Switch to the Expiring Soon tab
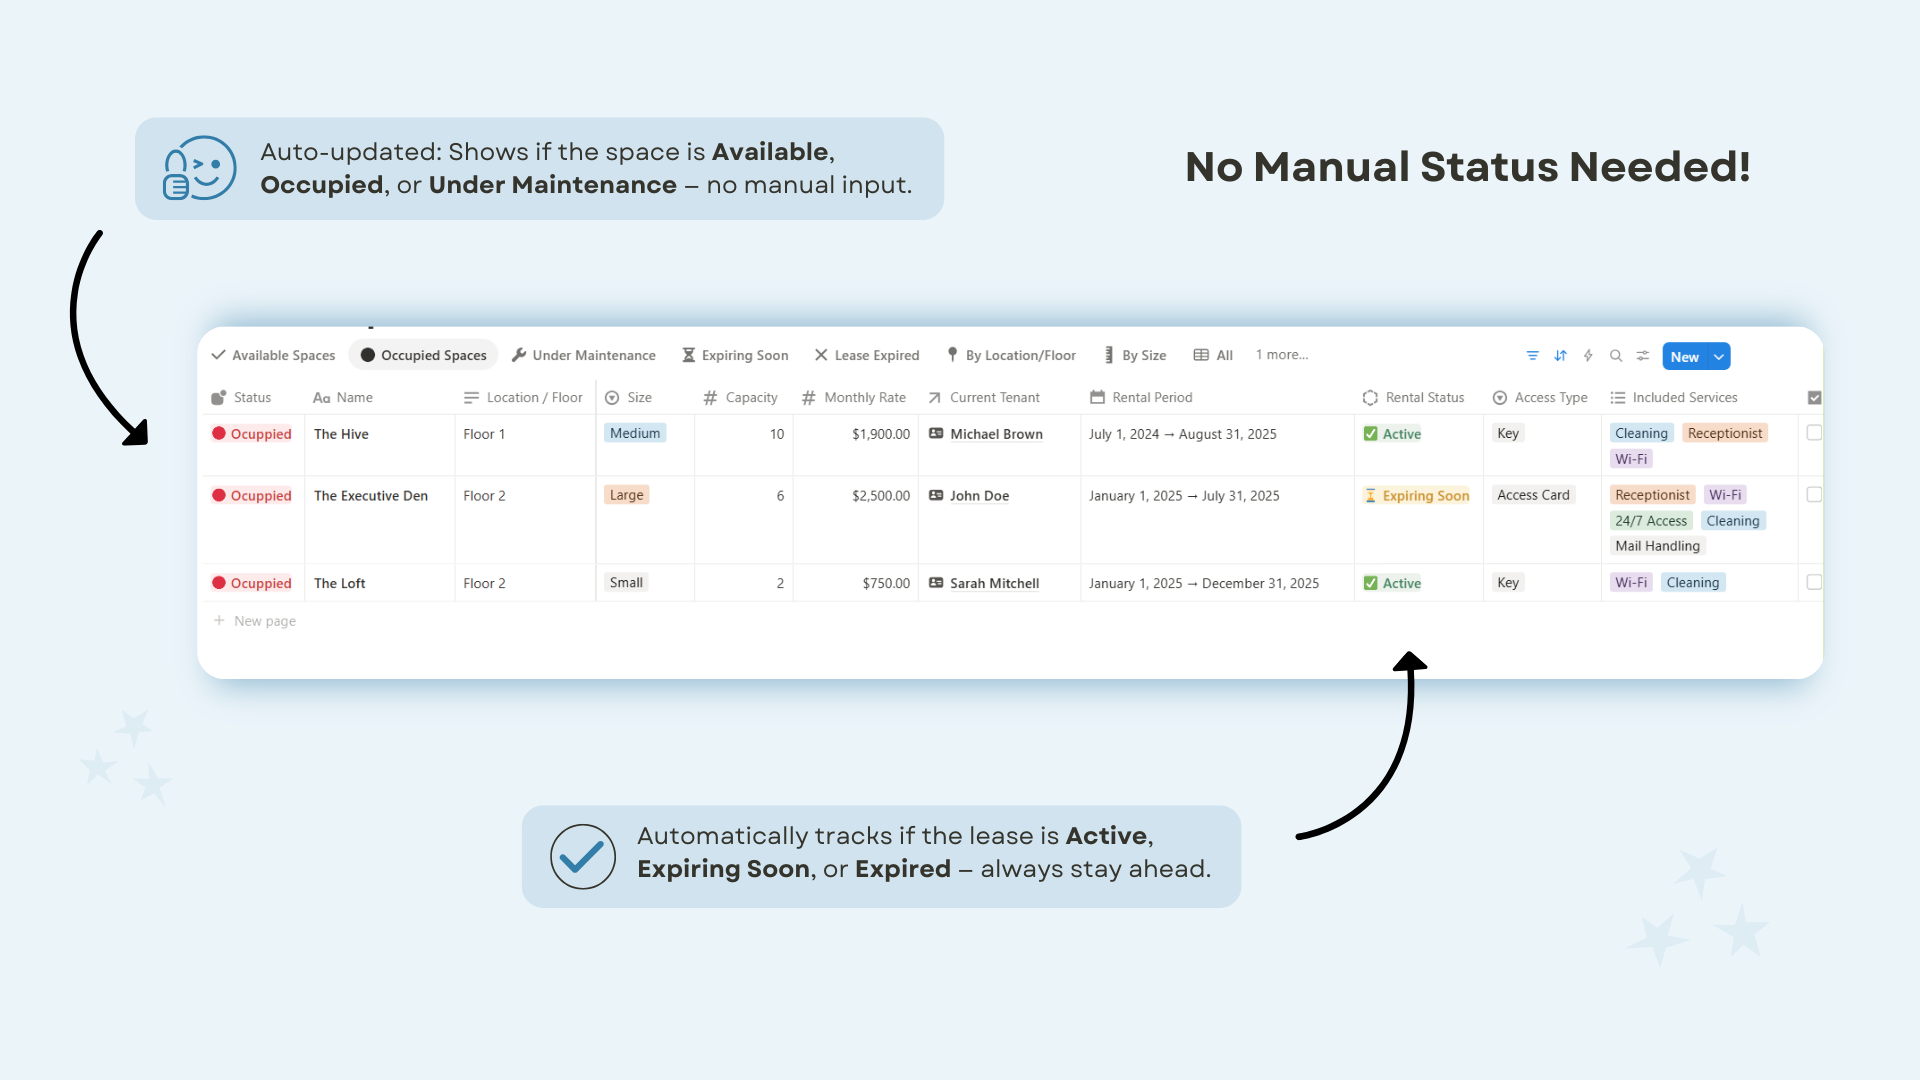This screenshot has height=1080, width=1920. pyautogui.click(x=735, y=355)
